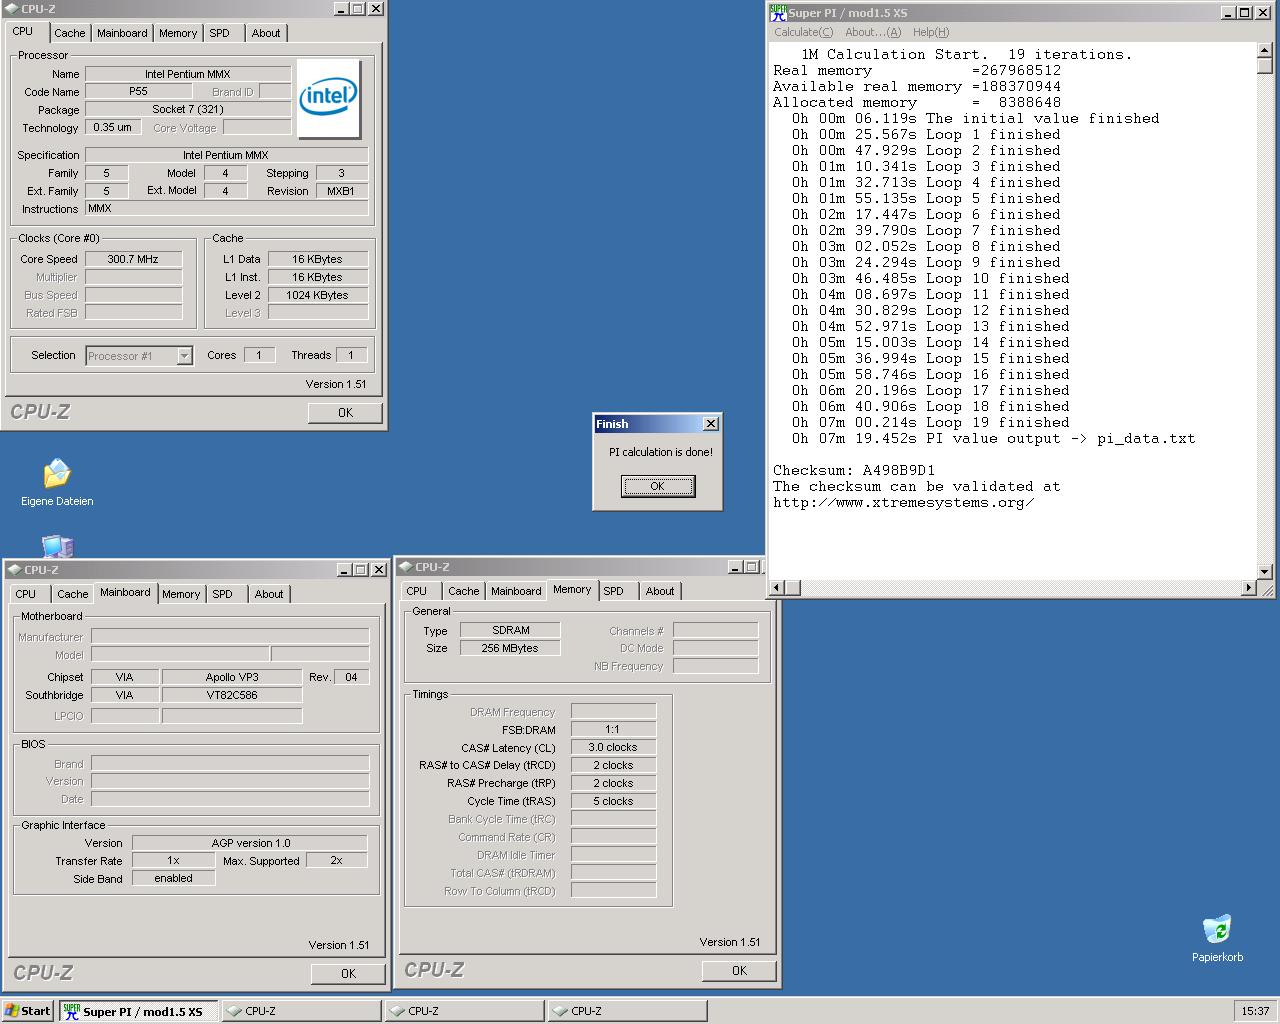Open Papierkorb recycle bin icon
1280x1024 pixels.
click(1217, 938)
